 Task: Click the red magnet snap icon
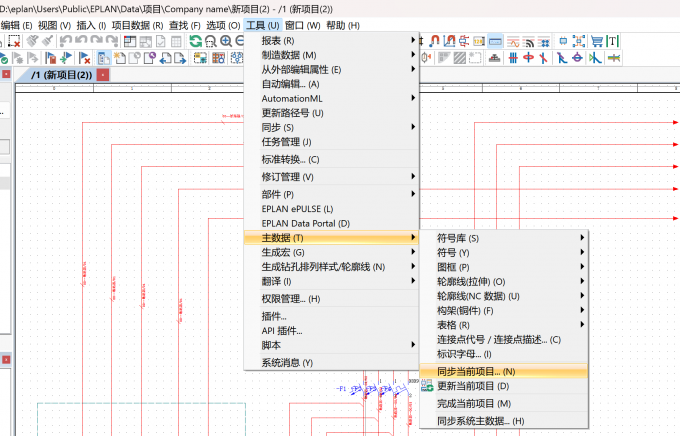tap(435, 41)
